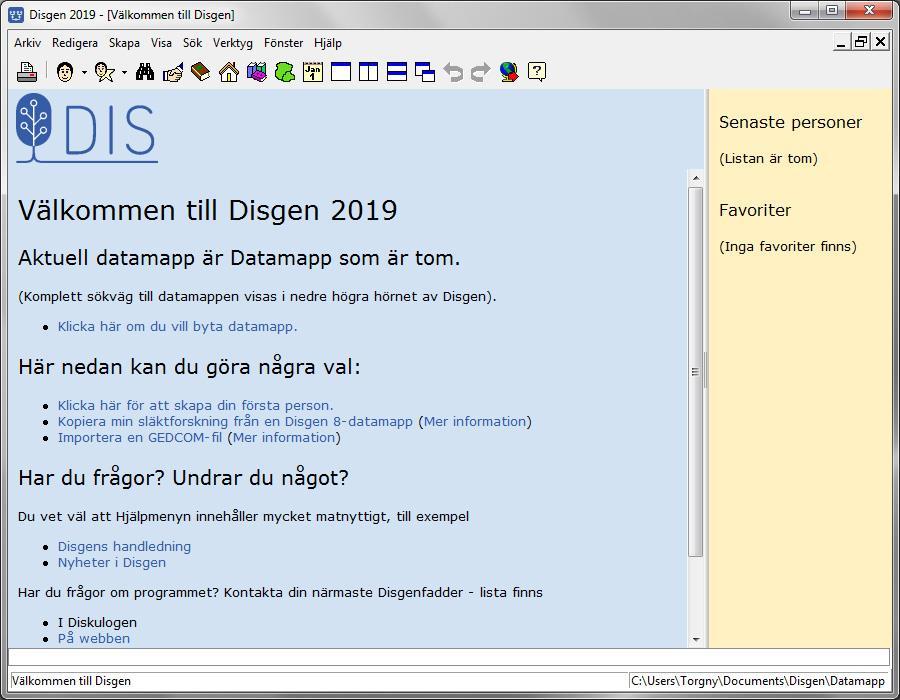The width and height of the screenshot is (900, 700).
Task: Open the Visa menu
Action: point(161,43)
